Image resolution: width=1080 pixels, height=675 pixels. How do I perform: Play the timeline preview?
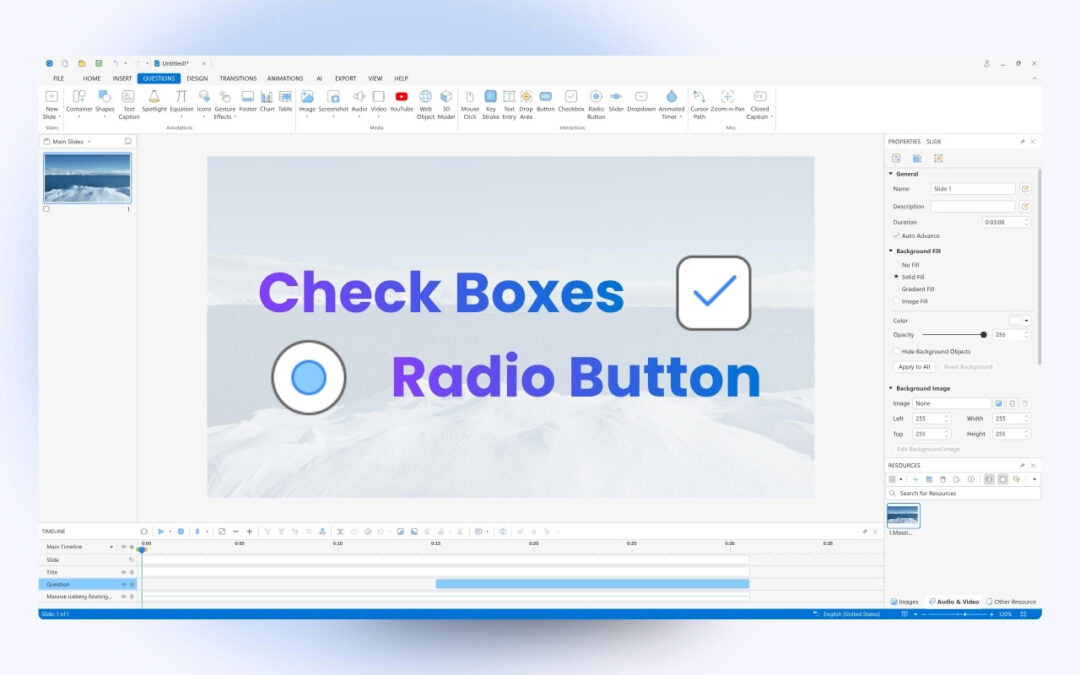pos(160,532)
